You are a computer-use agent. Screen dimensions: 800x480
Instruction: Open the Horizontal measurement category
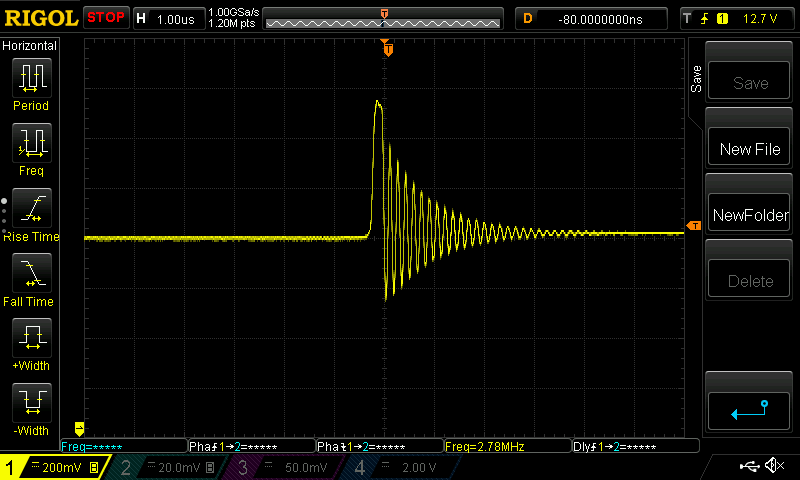pos(30,46)
